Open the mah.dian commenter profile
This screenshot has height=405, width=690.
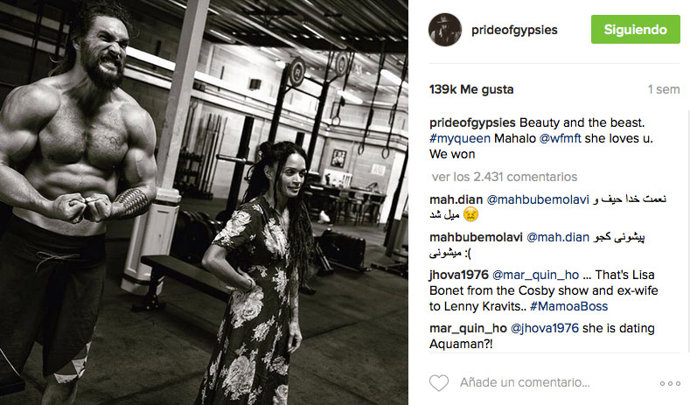click(456, 199)
